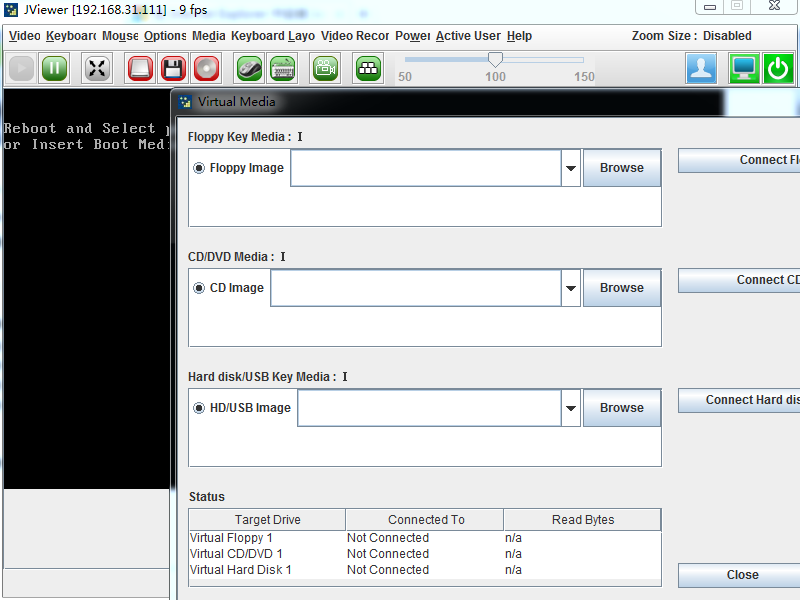Click the hotkeys icon beside video record
Viewport: 800px width, 600px height.
coord(368,68)
